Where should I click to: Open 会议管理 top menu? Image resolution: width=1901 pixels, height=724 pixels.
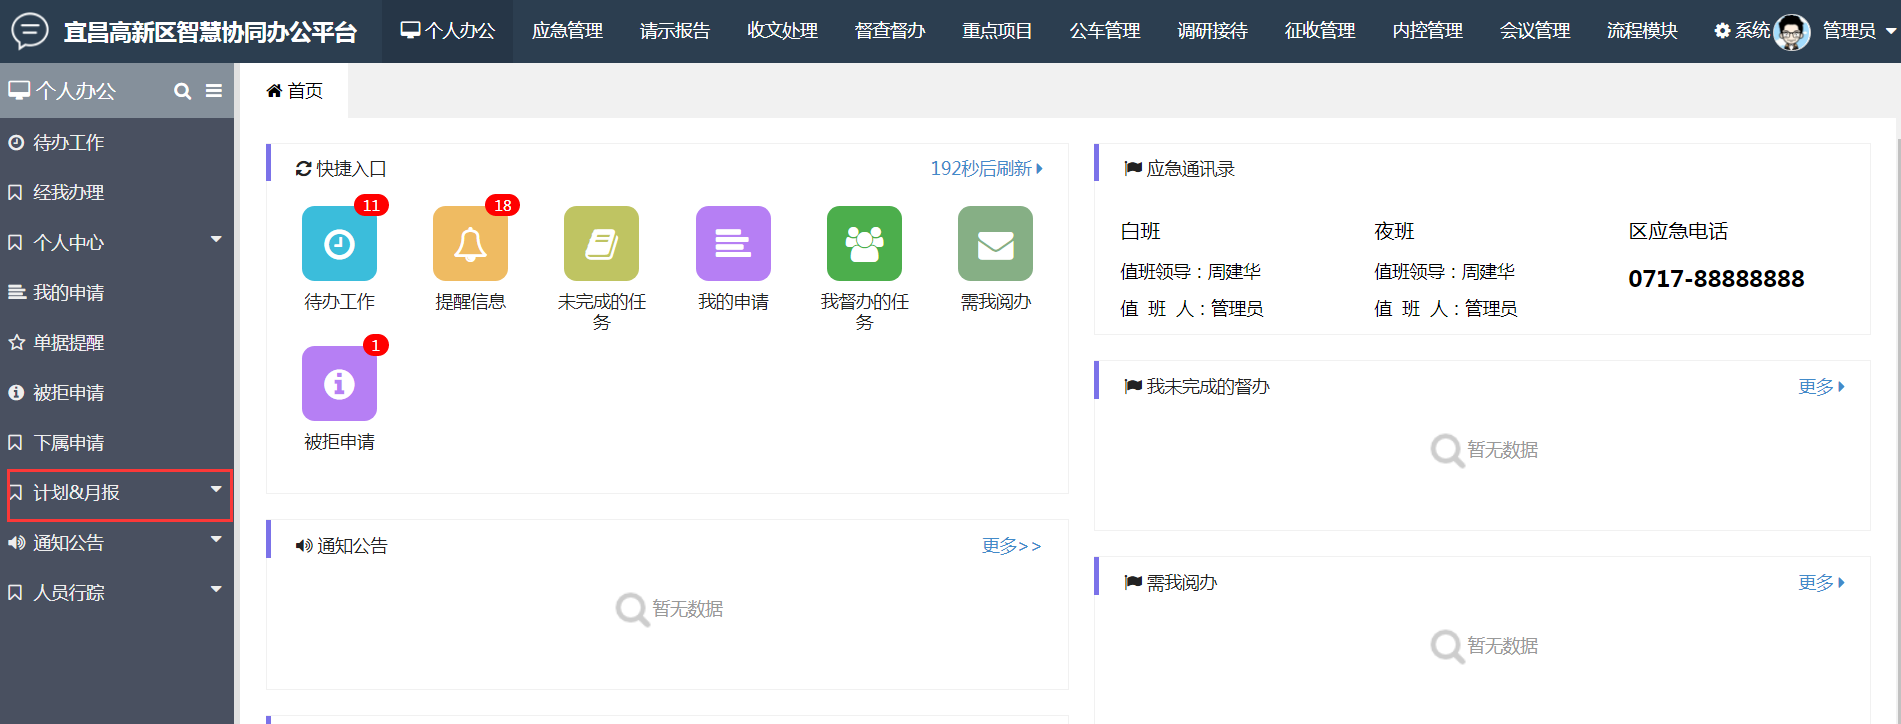[1535, 31]
